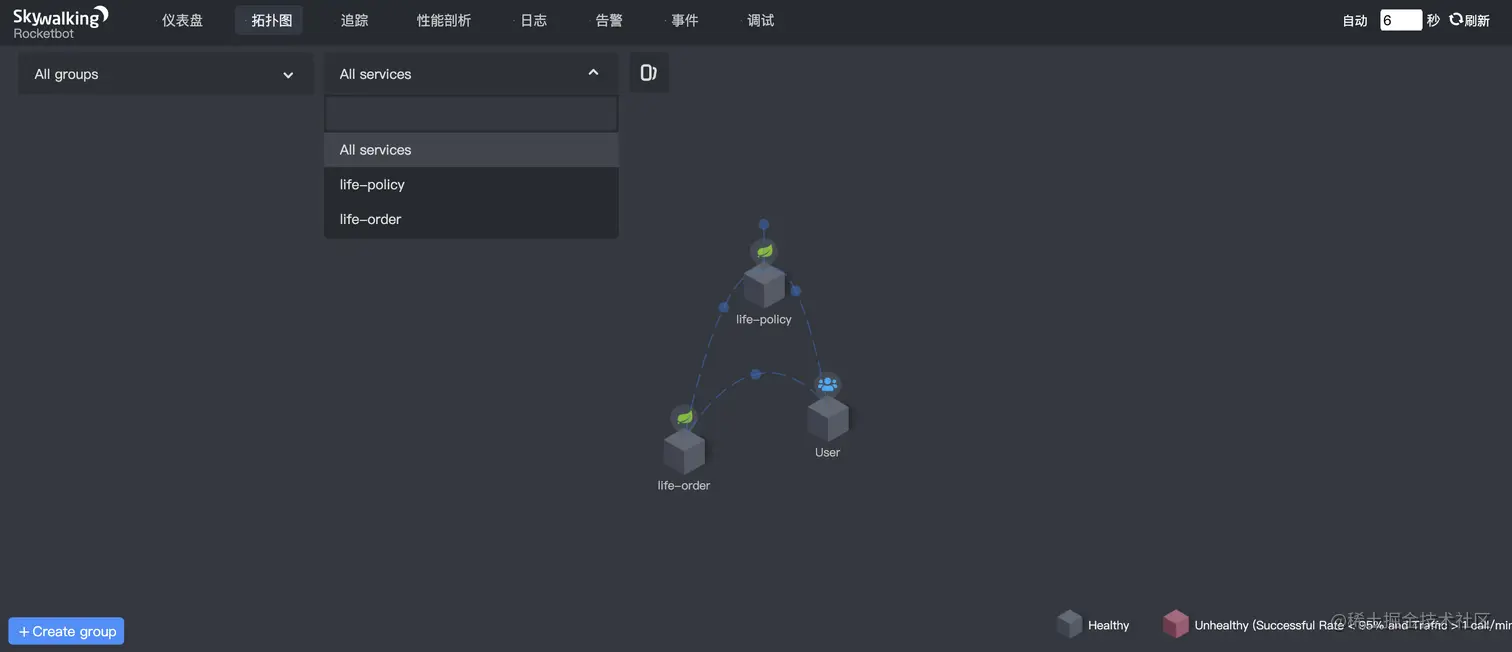Select life-policy in services list
Viewport: 1512px width, 652px height.
[x=471, y=184]
